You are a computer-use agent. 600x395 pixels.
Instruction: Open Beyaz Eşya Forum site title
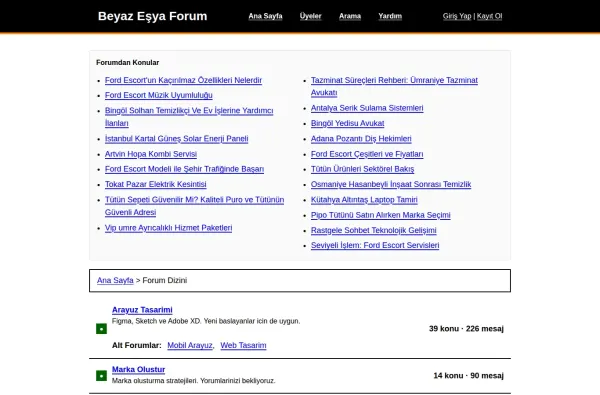pyautogui.click(x=152, y=16)
